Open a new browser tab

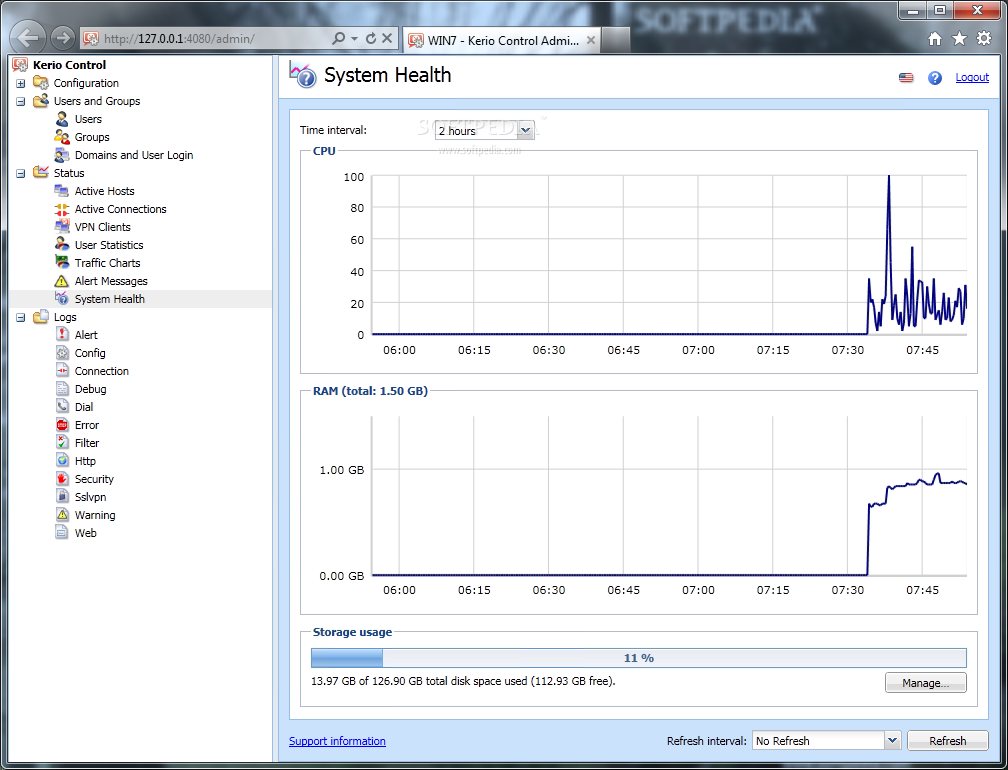click(x=615, y=40)
